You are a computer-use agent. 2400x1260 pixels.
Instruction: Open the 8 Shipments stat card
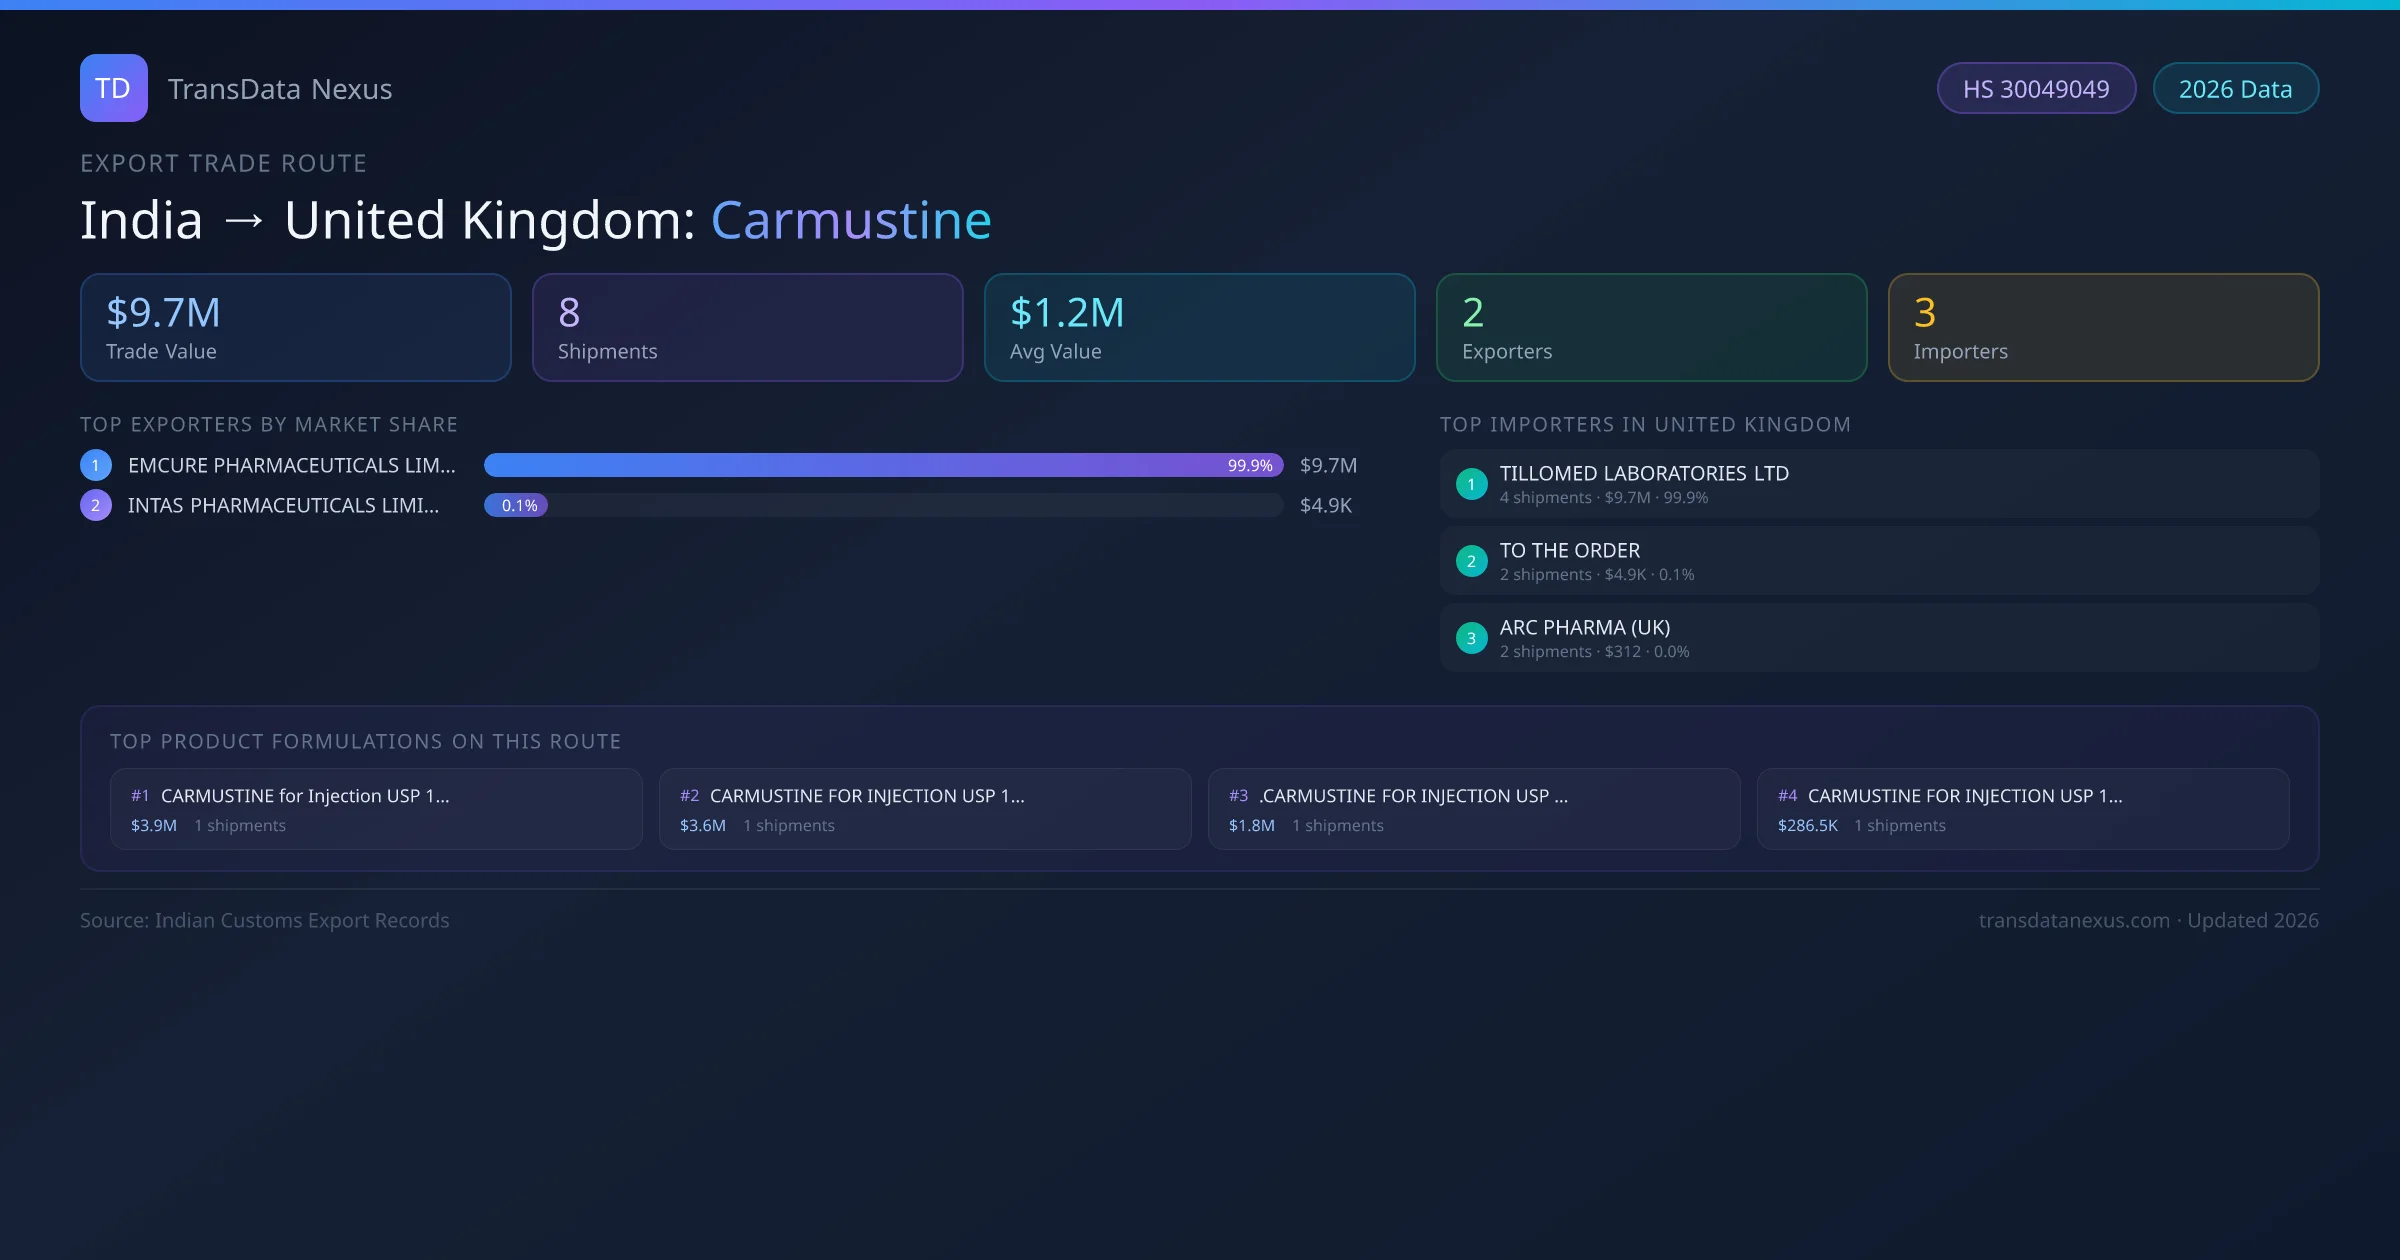pyautogui.click(x=747, y=328)
